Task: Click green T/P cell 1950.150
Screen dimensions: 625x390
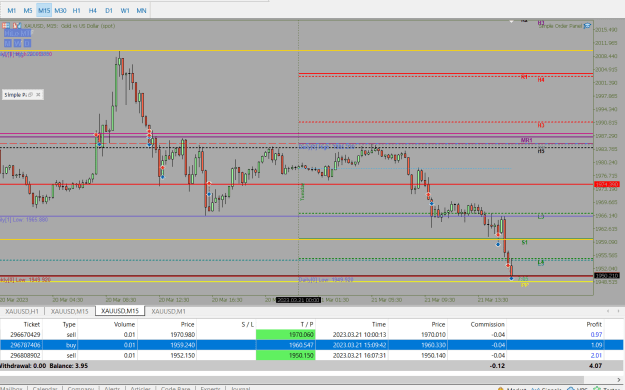Action: (285, 355)
